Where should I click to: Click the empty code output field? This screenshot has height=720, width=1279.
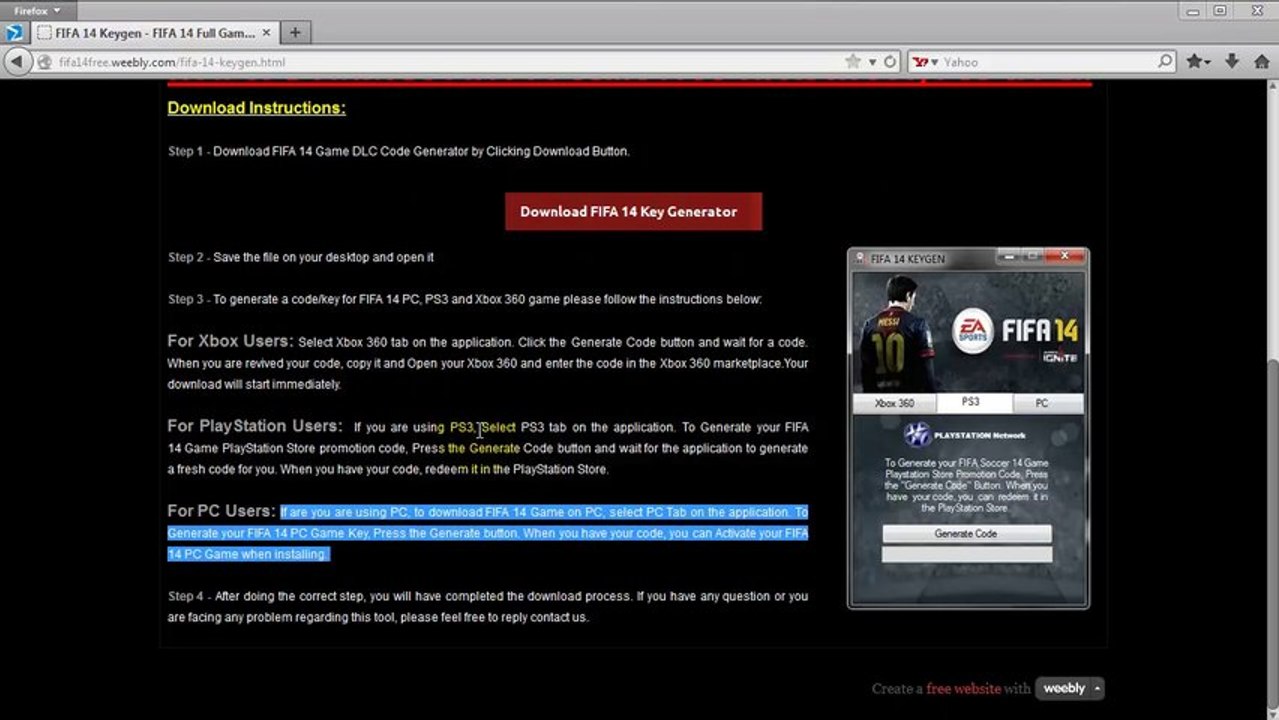[x=966, y=554]
